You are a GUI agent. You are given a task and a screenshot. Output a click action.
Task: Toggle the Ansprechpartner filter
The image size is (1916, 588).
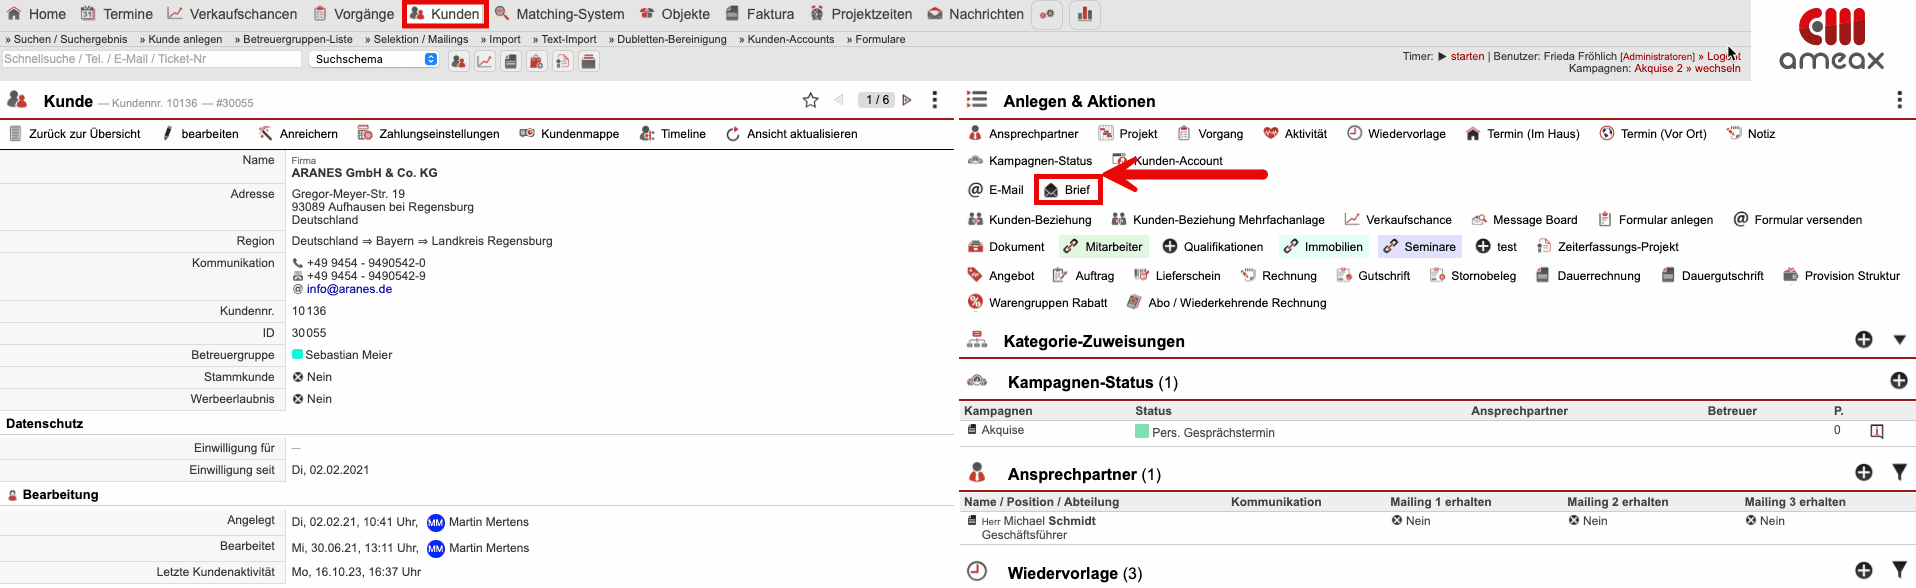(1898, 472)
